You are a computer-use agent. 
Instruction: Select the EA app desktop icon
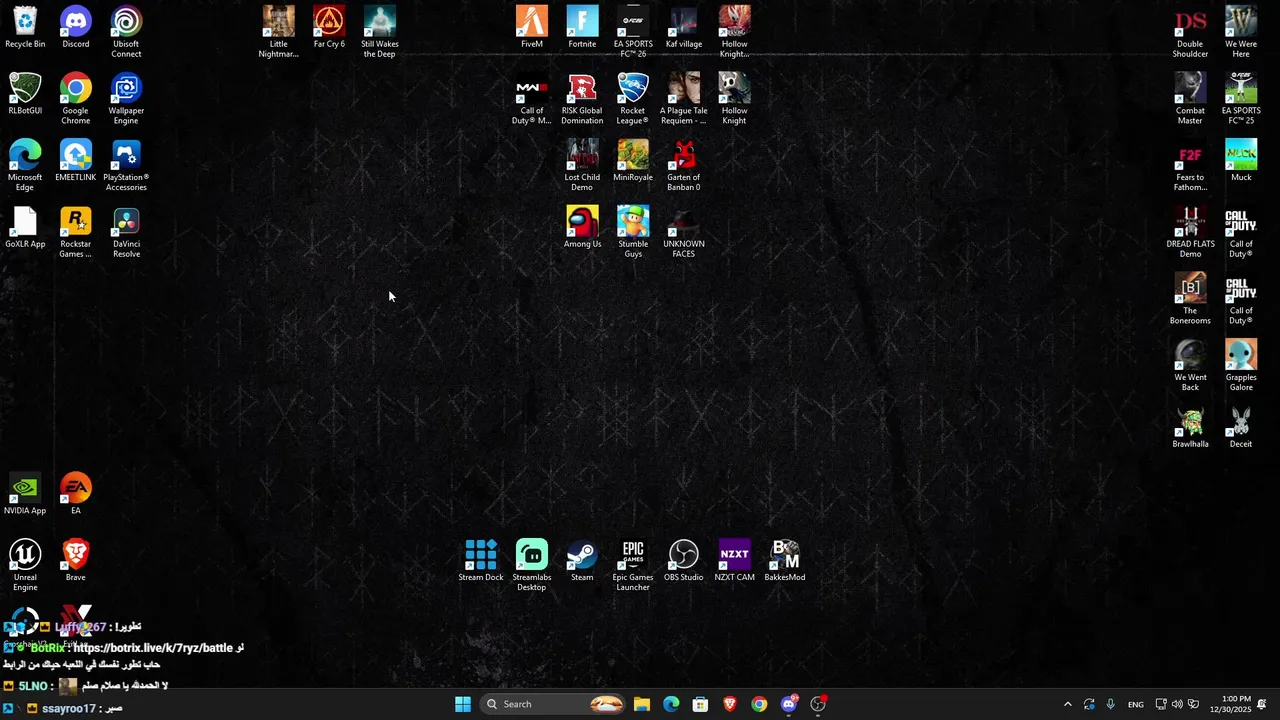click(76, 494)
